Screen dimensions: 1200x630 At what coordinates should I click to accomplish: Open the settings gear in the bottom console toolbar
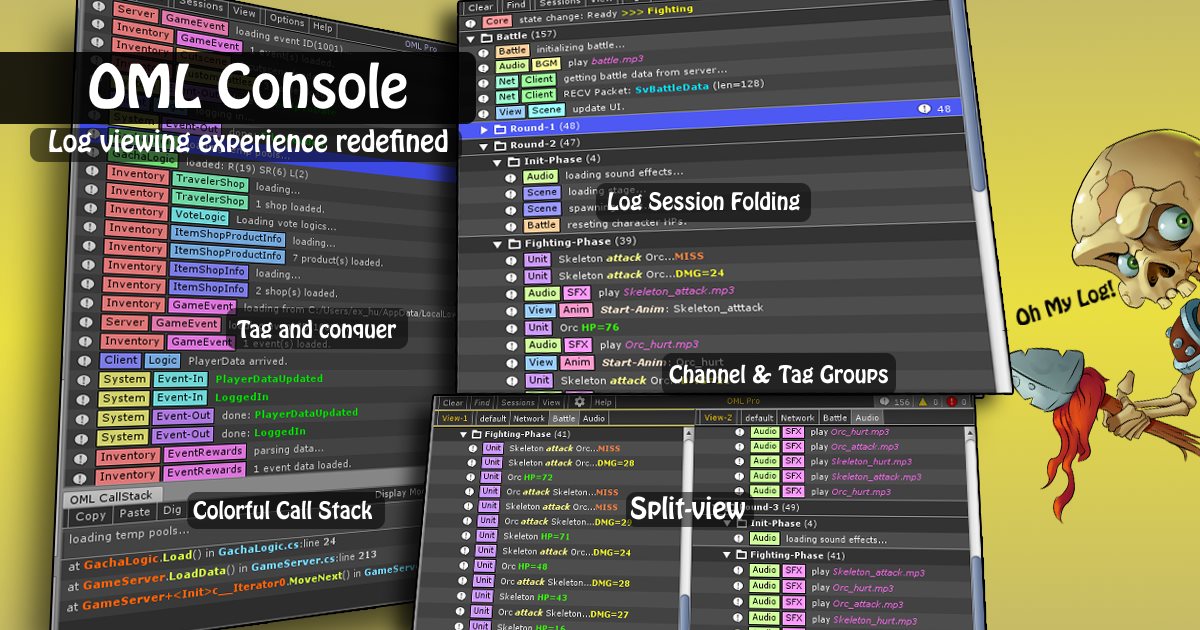[579, 401]
